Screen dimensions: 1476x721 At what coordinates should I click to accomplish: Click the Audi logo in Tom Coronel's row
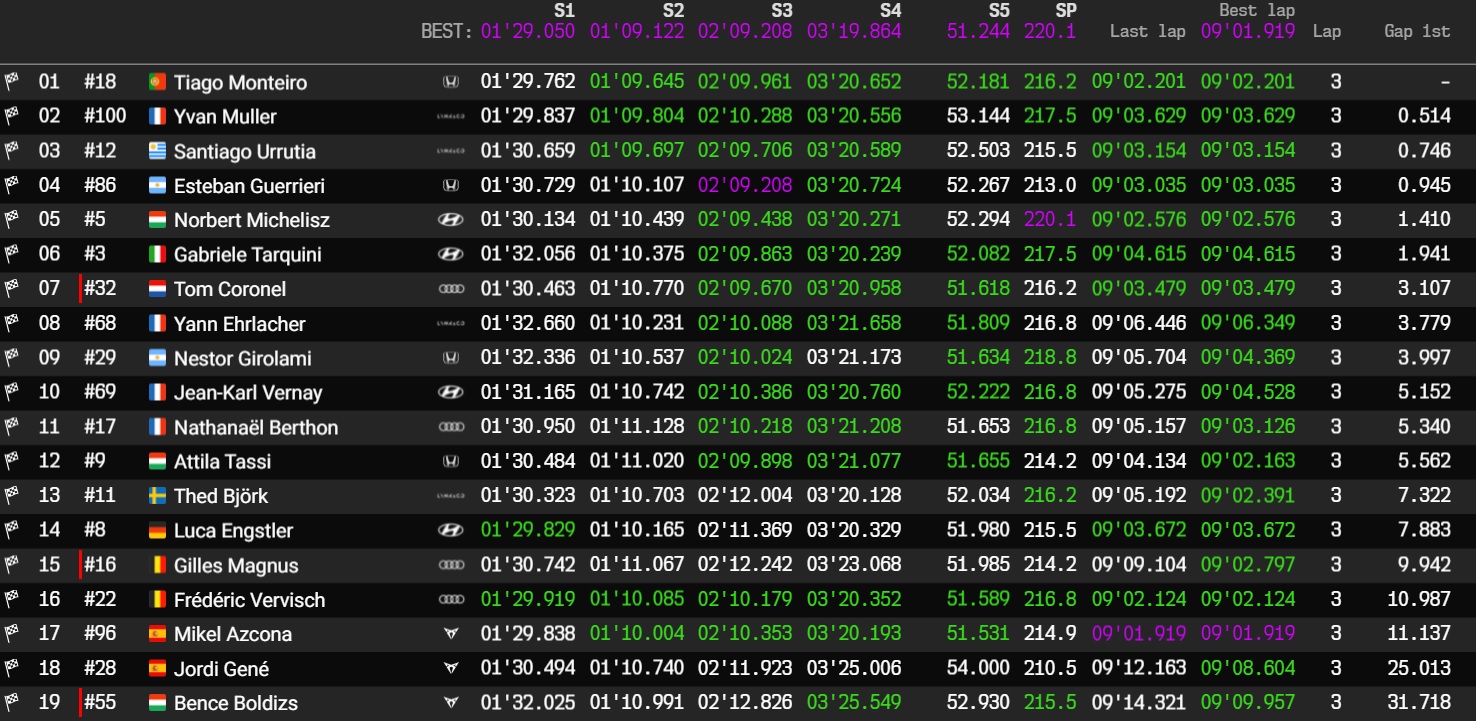coord(451,289)
